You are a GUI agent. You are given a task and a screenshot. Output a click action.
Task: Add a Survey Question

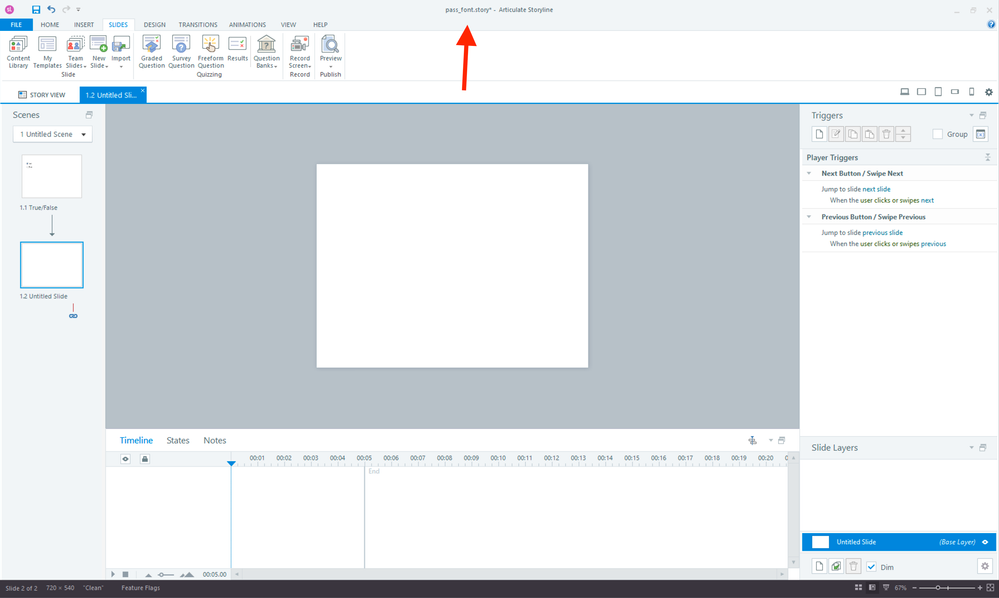(181, 51)
